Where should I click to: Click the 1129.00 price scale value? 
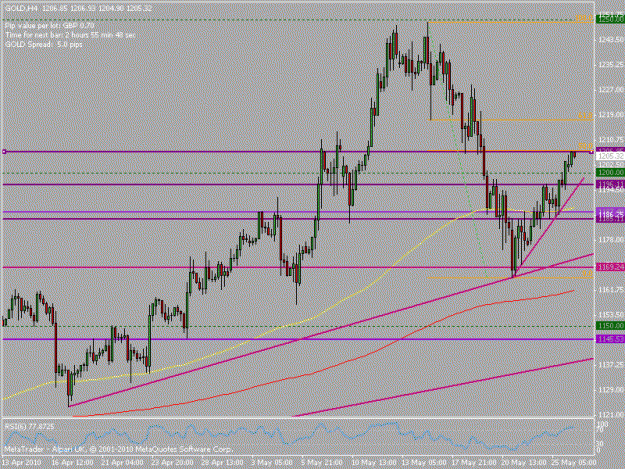[611, 390]
